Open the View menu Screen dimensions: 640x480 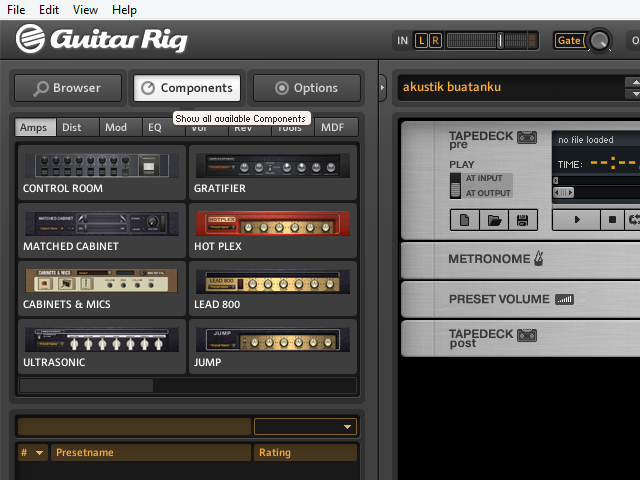[x=85, y=10]
